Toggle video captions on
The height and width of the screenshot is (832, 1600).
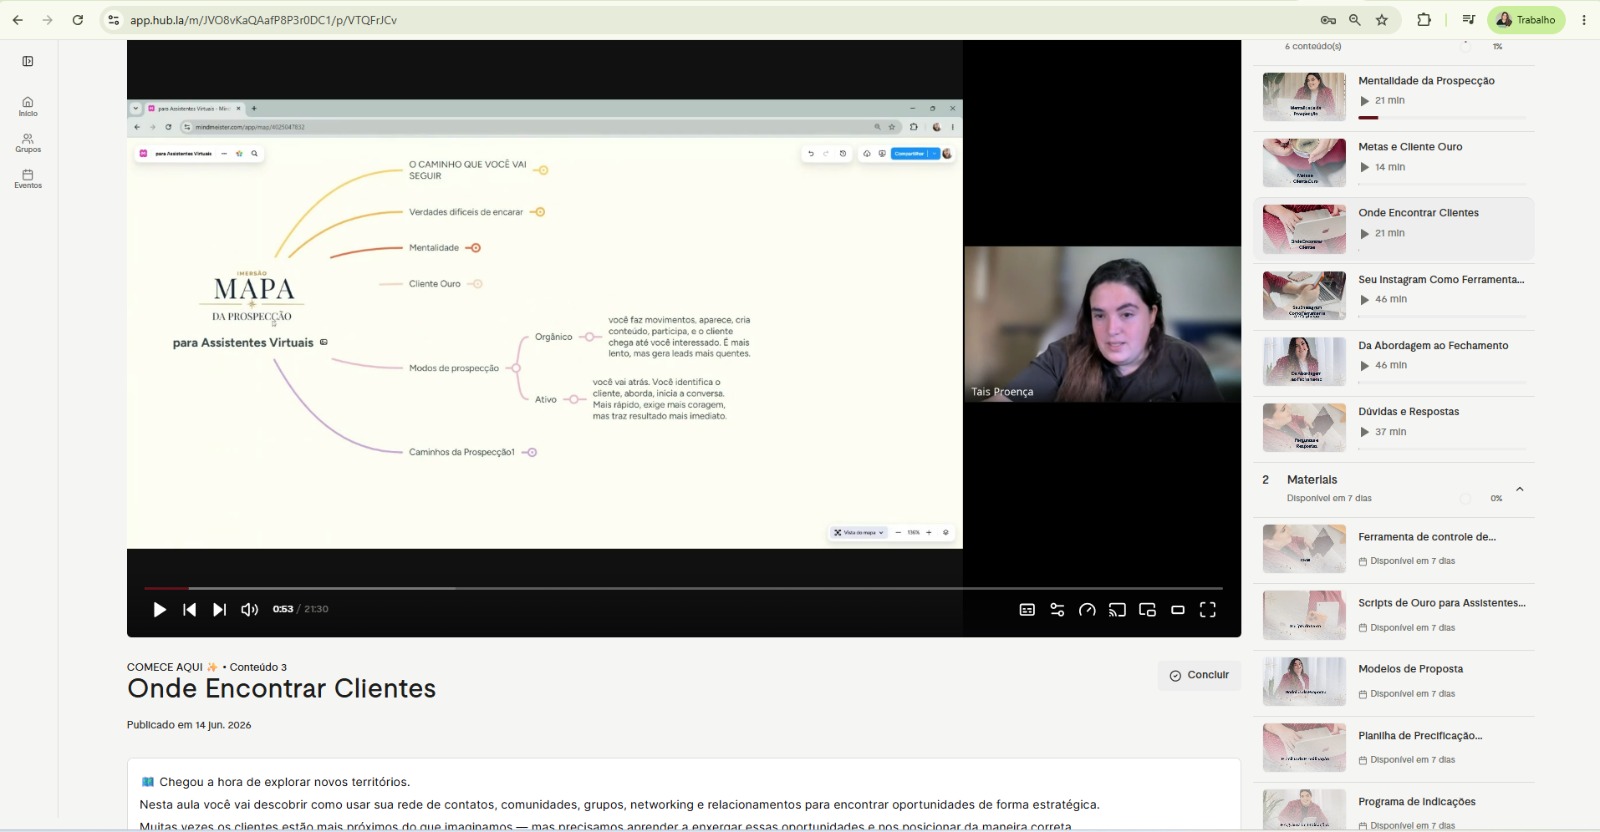[x=1027, y=610]
